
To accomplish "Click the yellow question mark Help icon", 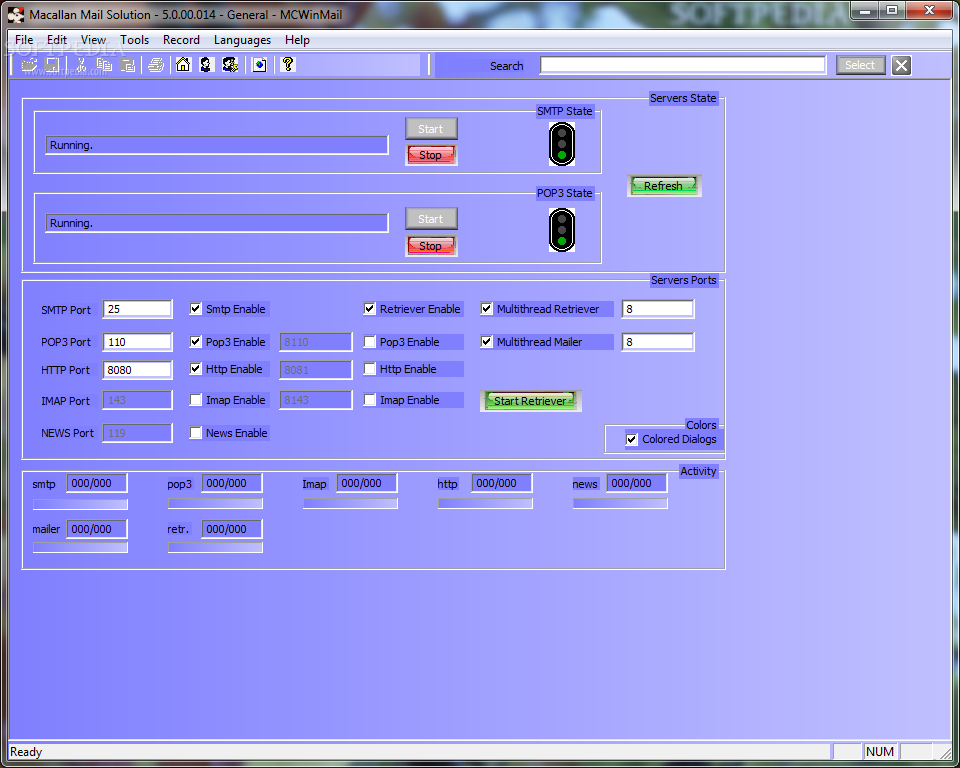I will pyautogui.click(x=288, y=64).
